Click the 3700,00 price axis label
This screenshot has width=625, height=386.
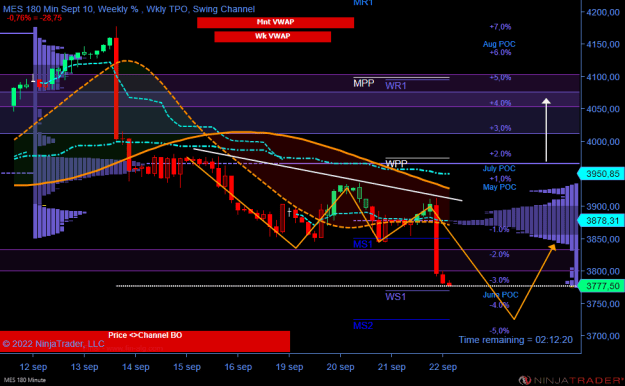603,336
